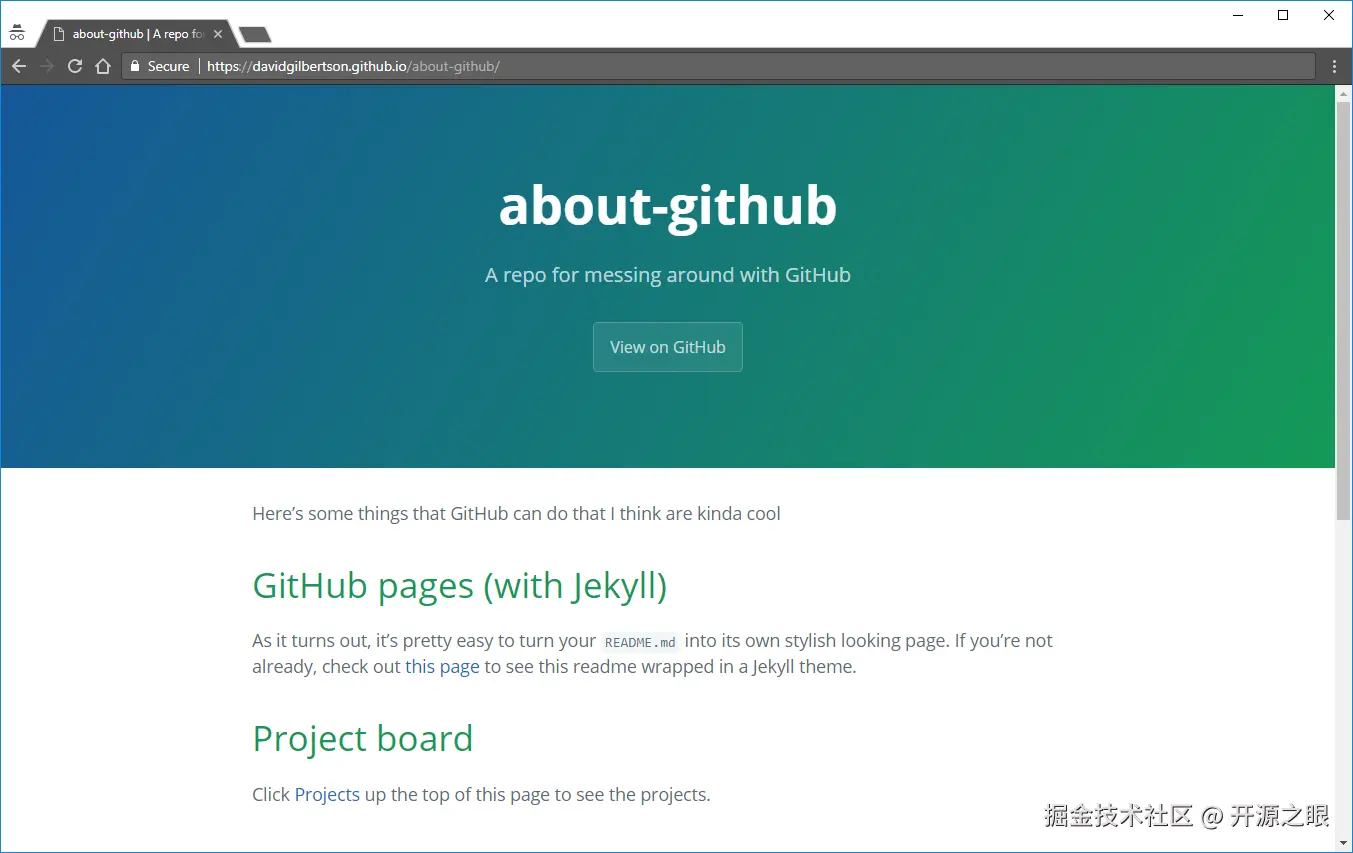Click the browser forward arrow
Screen dimensions: 1353x853
pos(46,66)
